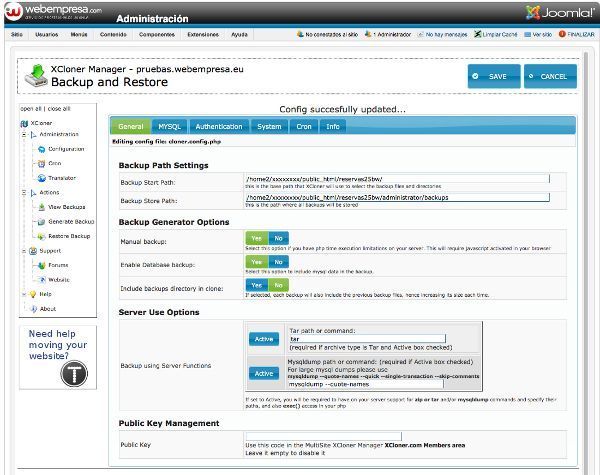
Task: Click the XCloner root tree icon
Action: pyautogui.click(x=24, y=123)
